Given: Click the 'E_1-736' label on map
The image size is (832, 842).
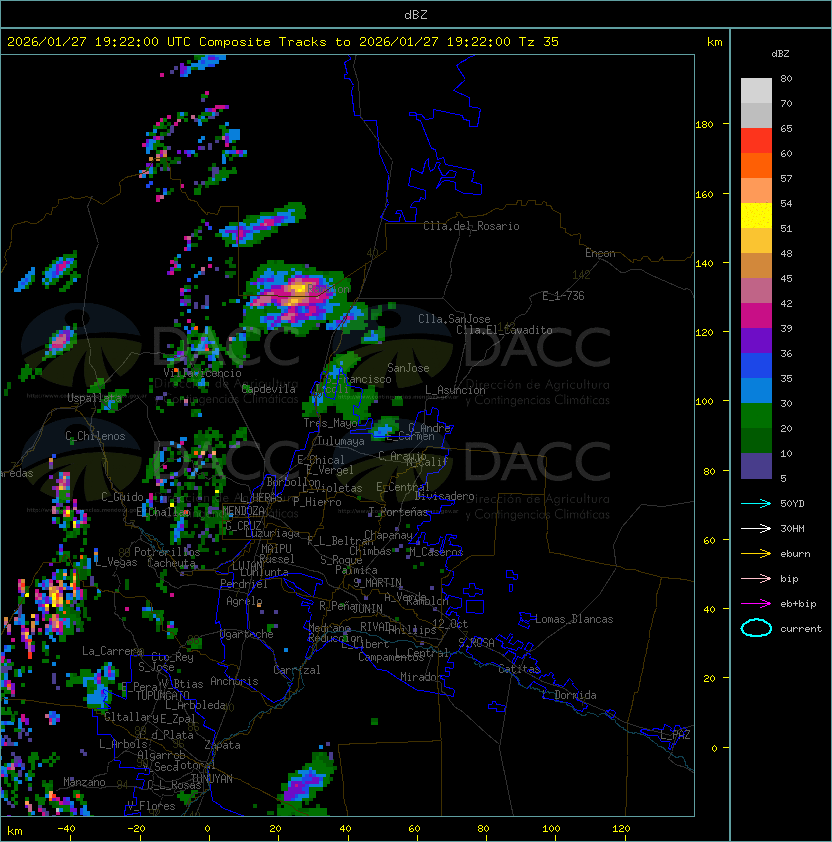Looking at the screenshot, I should [563, 296].
